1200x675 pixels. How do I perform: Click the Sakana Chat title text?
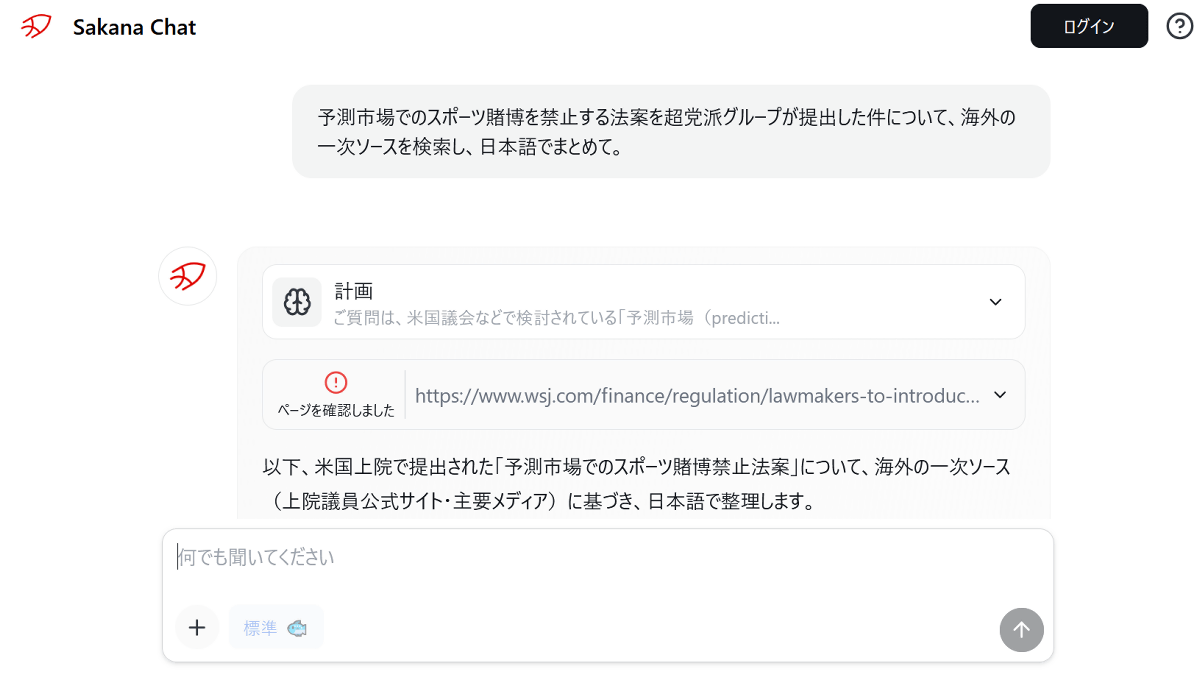point(134,28)
